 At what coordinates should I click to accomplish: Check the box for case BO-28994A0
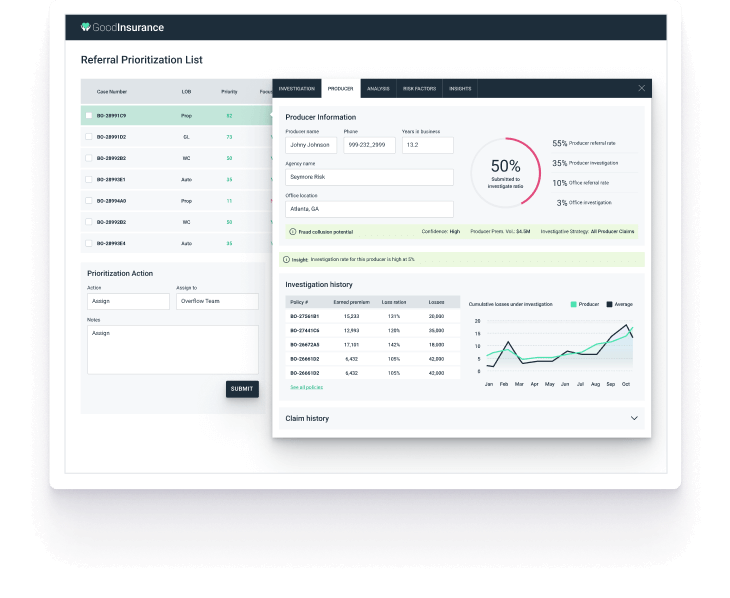(x=88, y=201)
